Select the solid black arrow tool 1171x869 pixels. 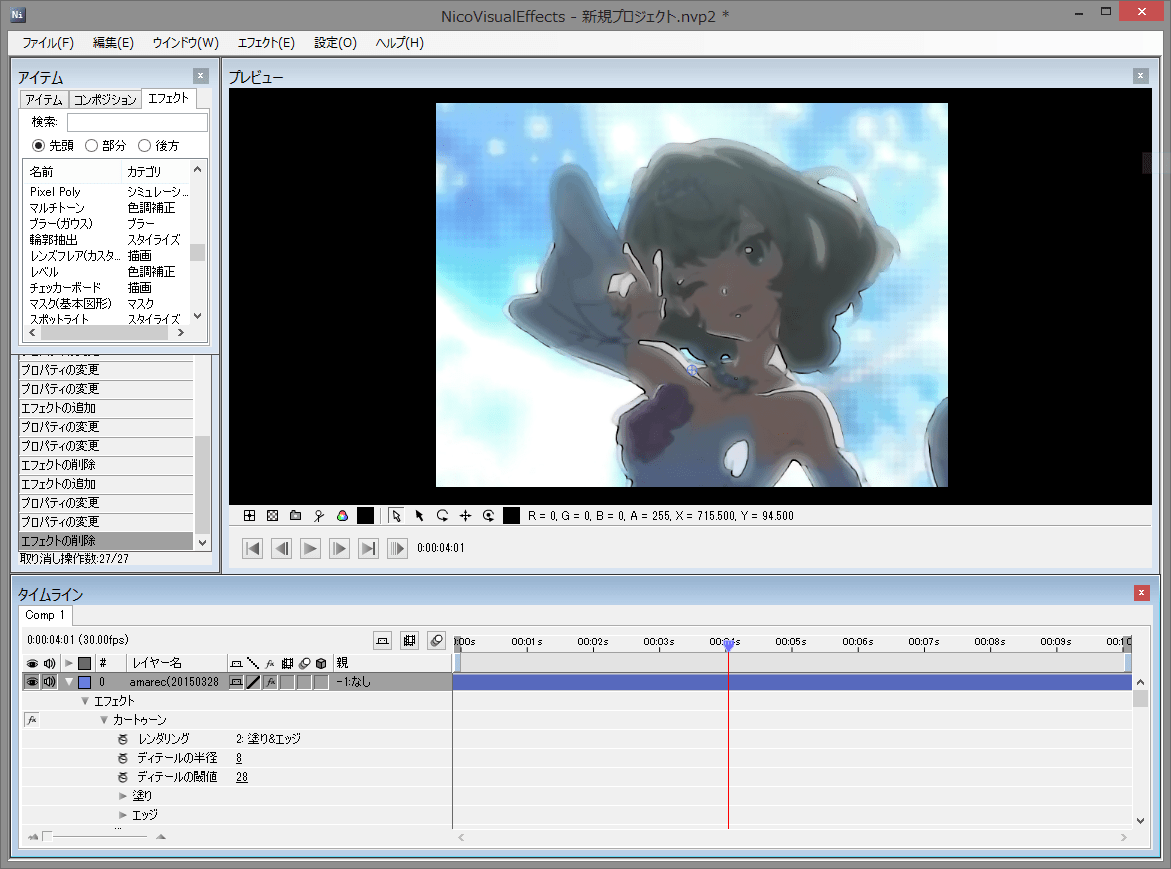coord(419,516)
